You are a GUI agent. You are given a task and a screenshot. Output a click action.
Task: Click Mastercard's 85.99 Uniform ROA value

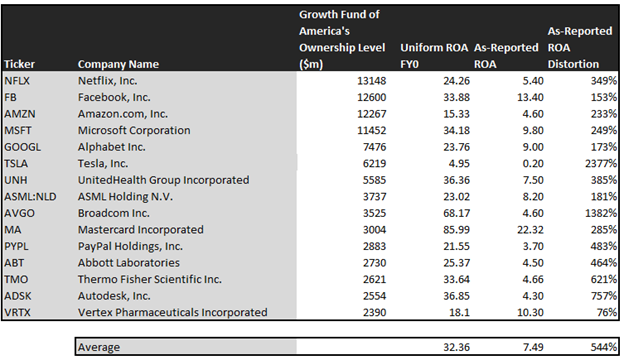pyautogui.click(x=456, y=230)
